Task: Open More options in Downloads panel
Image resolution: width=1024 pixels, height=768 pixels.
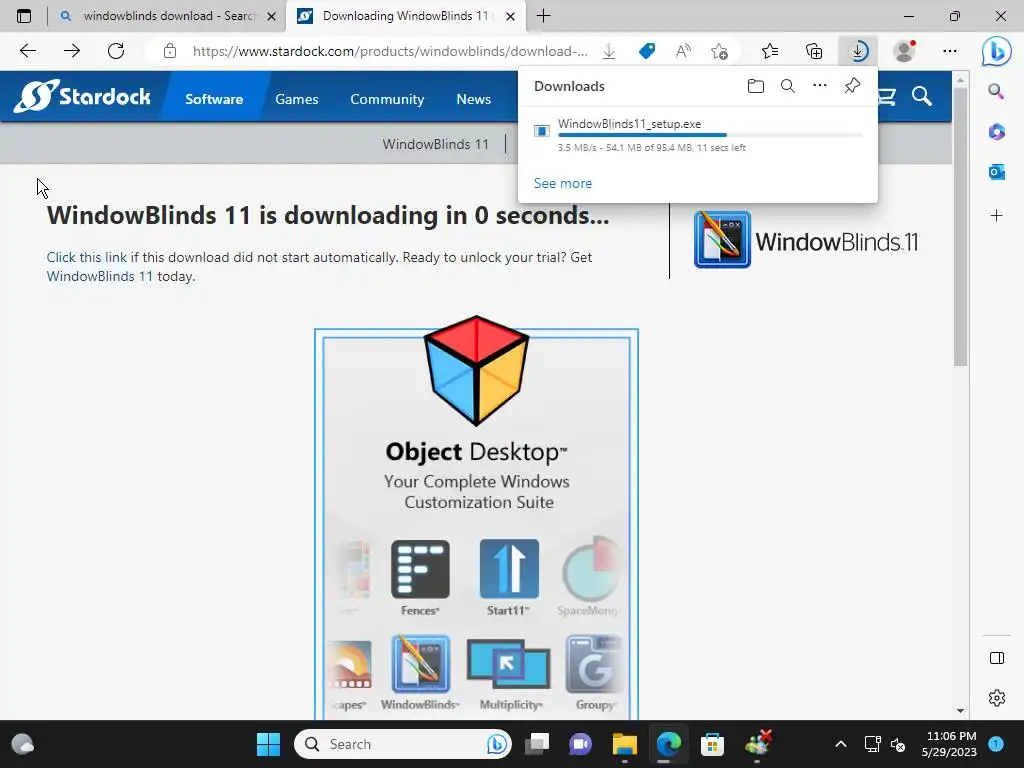Action: tap(820, 86)
